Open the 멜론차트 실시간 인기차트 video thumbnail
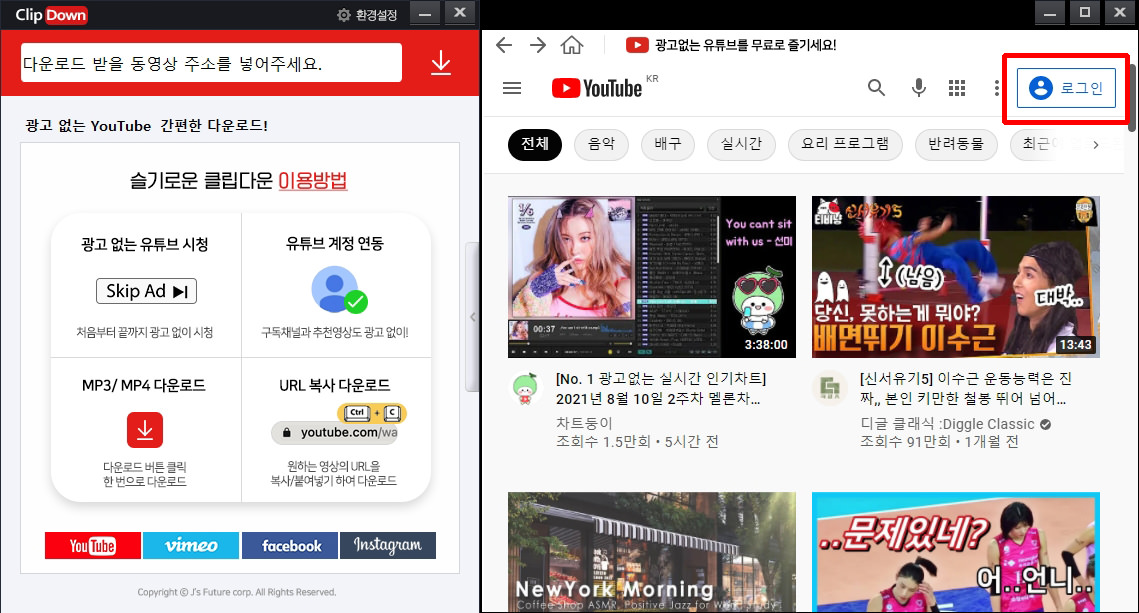Screen dimensions: 1139x613 pyautogui.click(x=652, y=277)
